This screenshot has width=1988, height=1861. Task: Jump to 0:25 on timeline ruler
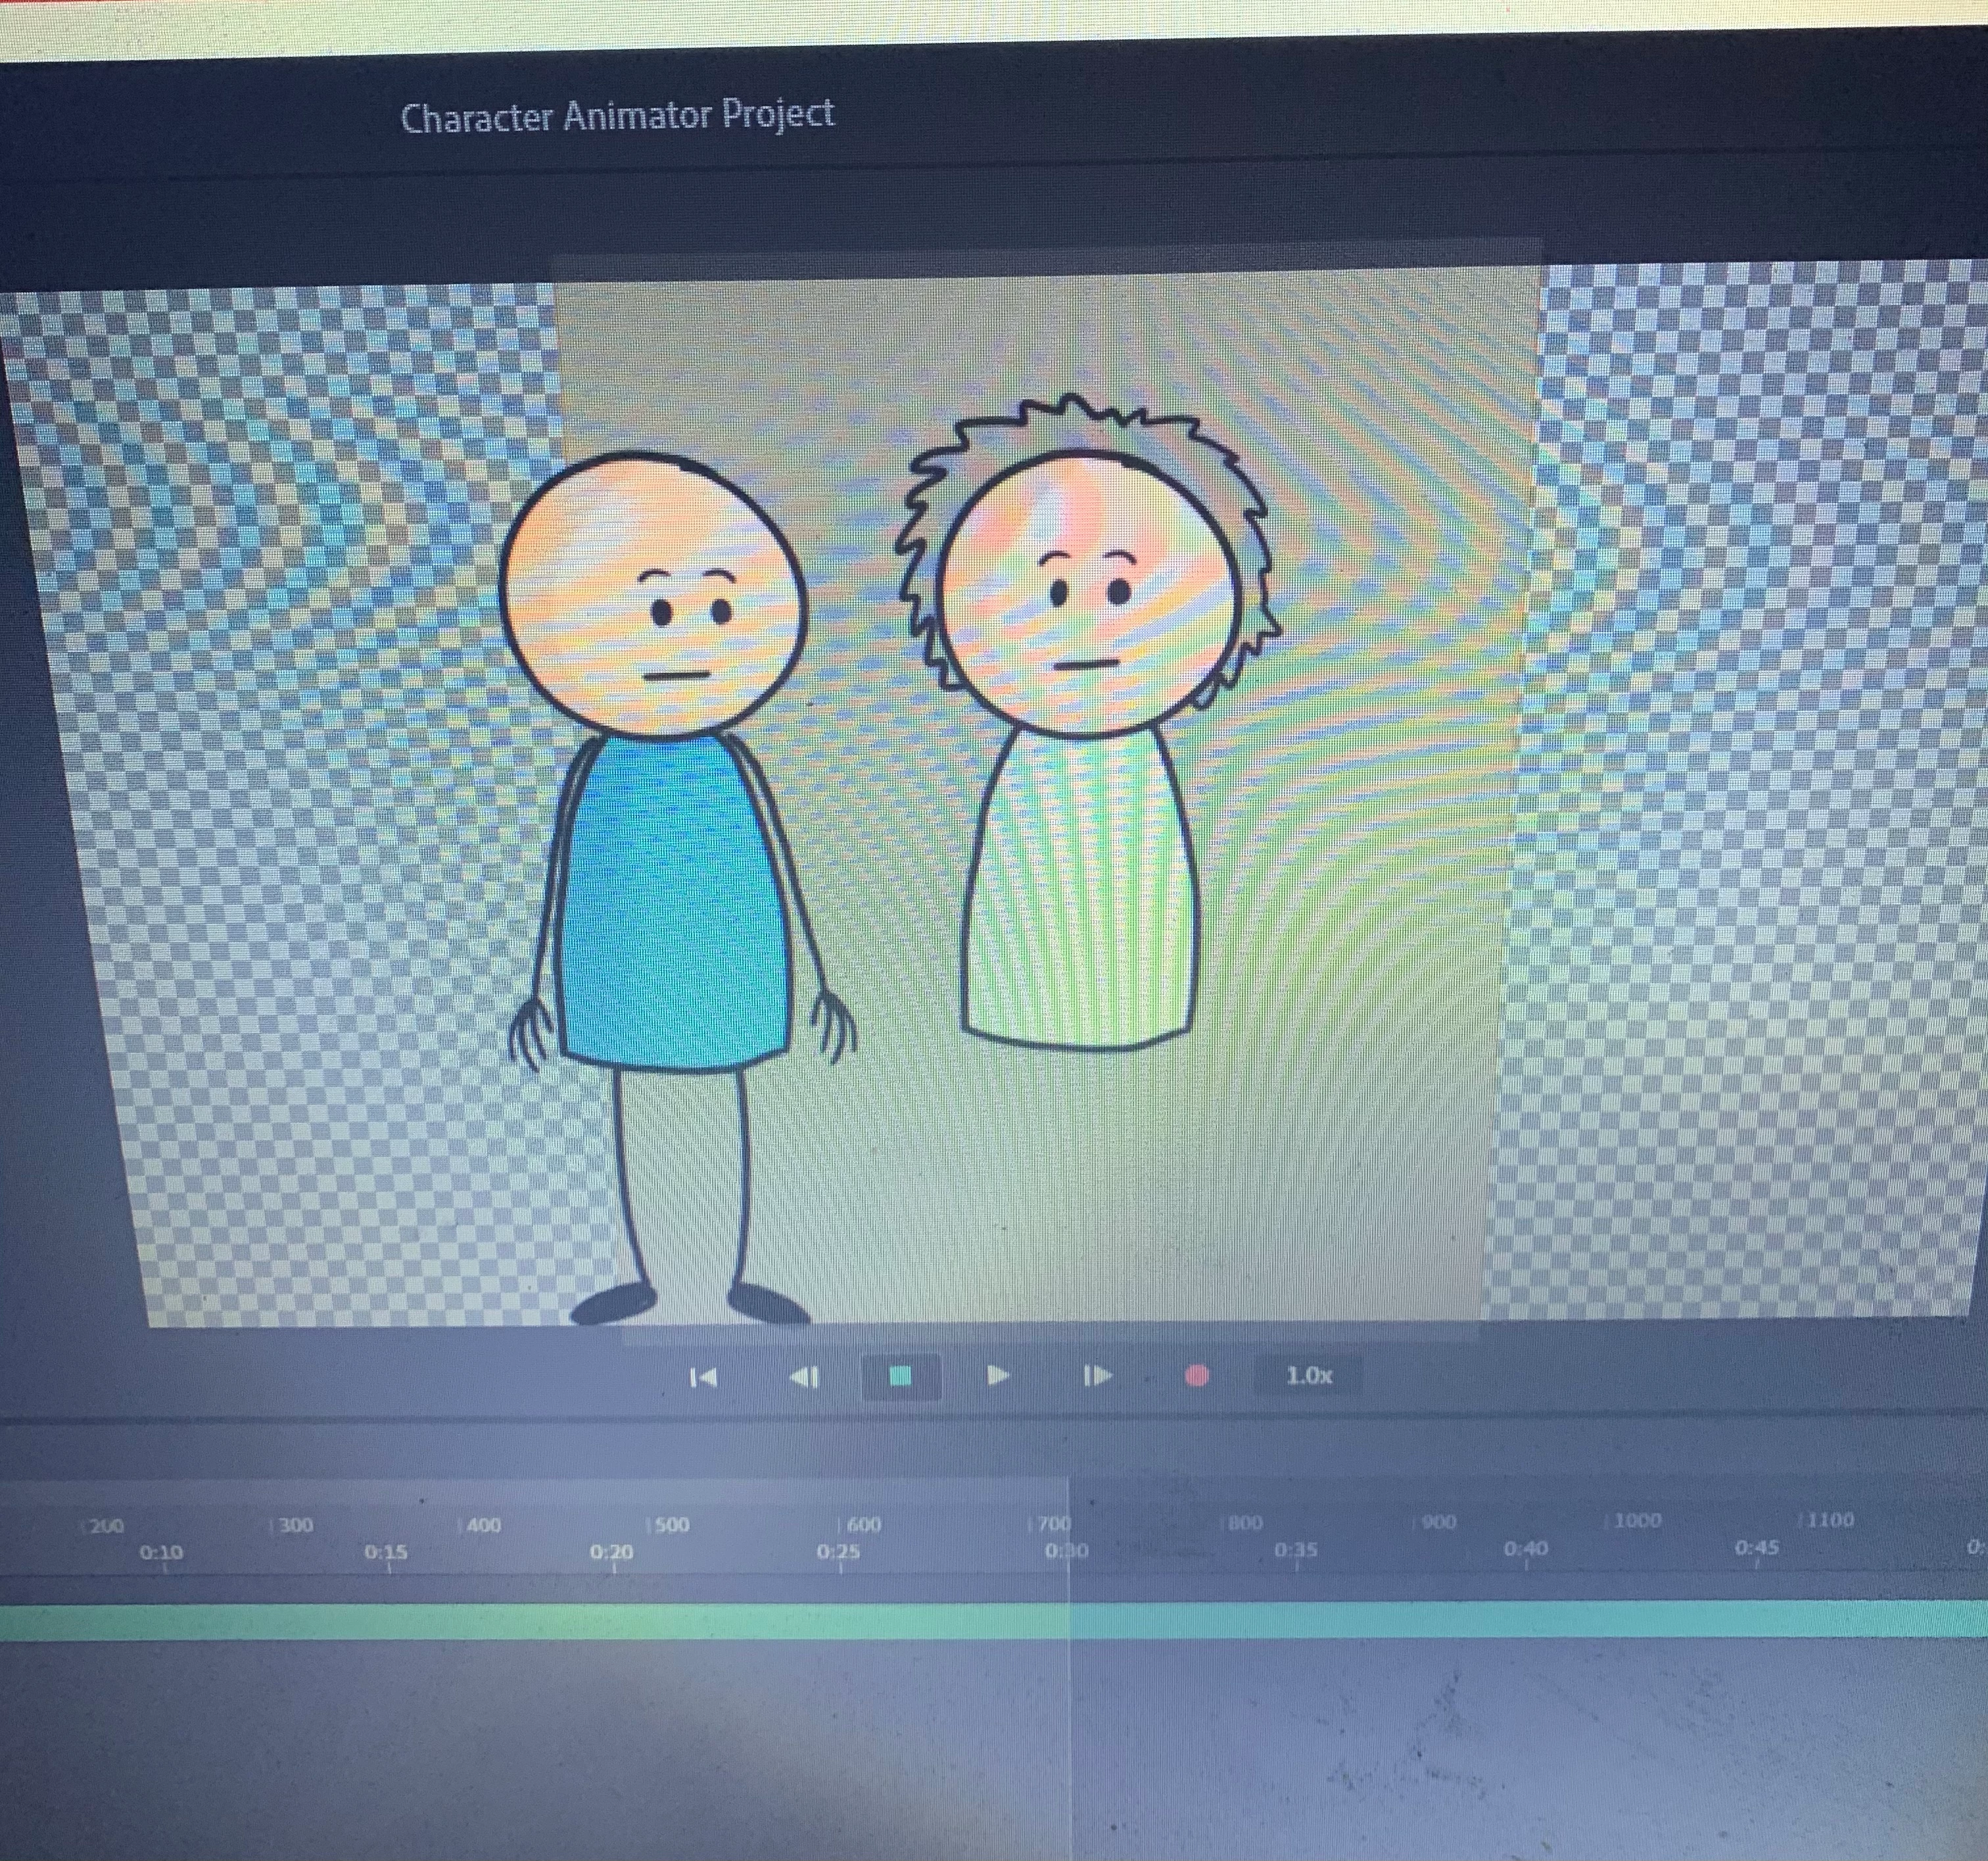838,1553
